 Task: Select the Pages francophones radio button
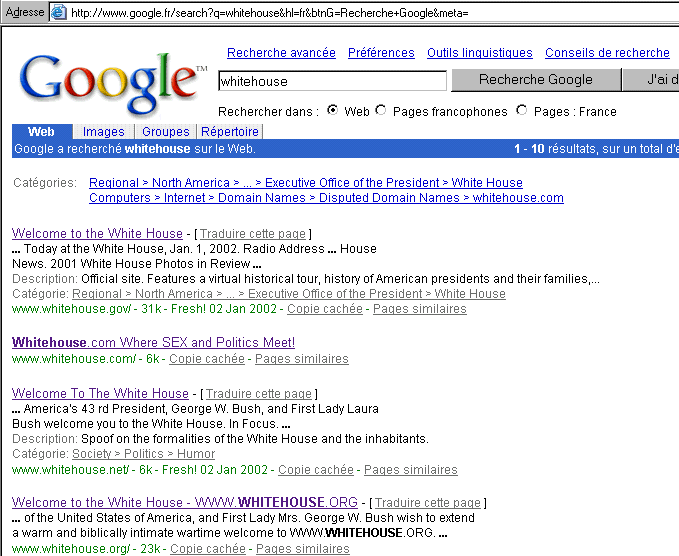pos(381,110)
